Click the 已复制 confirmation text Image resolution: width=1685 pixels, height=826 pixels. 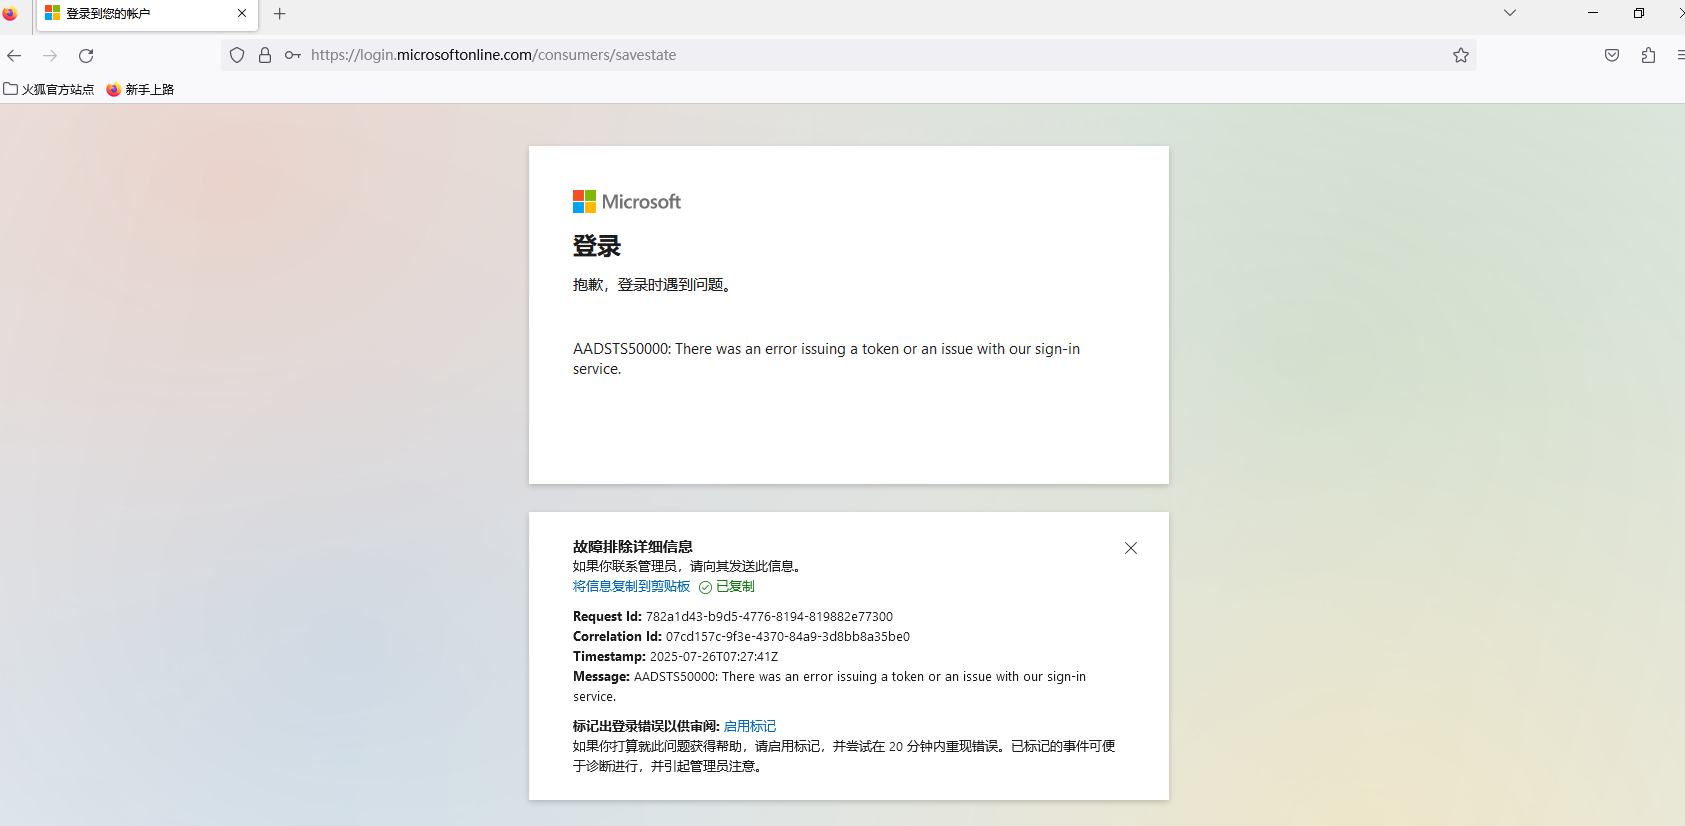click(x=735, y=587)
